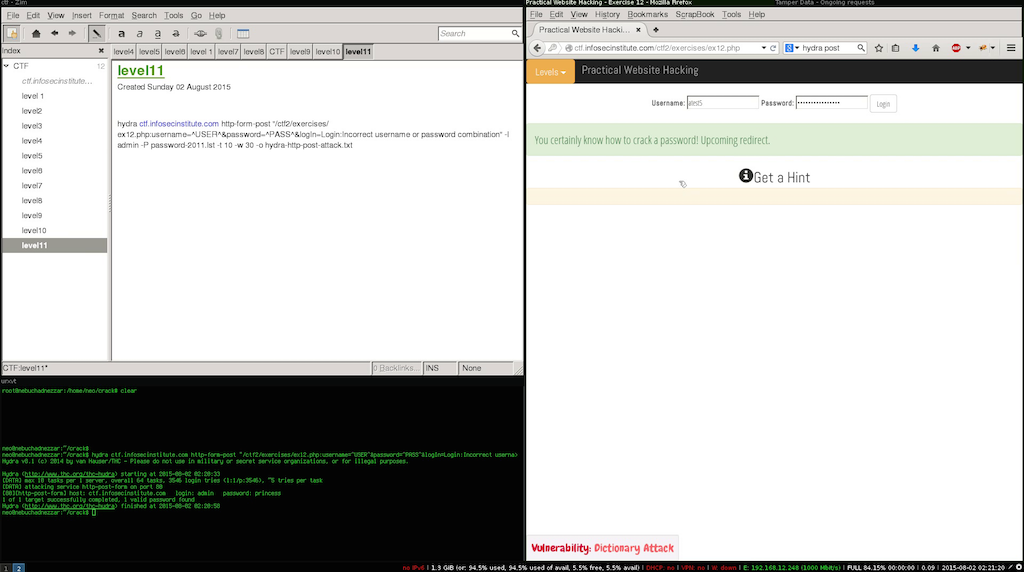Open Firefox's downloads arrow icon
The image size is (1024, 572).
coord(916,48)
